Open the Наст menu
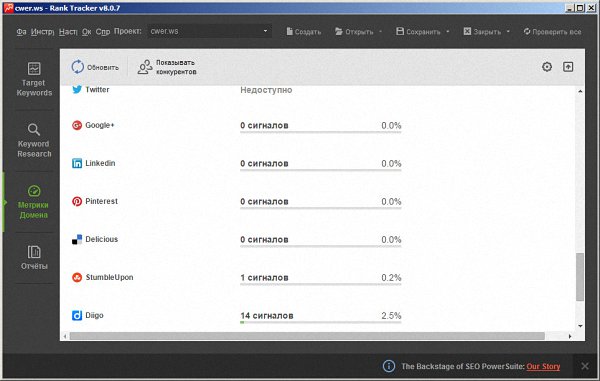Viewport: 600px width, 381px height. click(68, 32)
